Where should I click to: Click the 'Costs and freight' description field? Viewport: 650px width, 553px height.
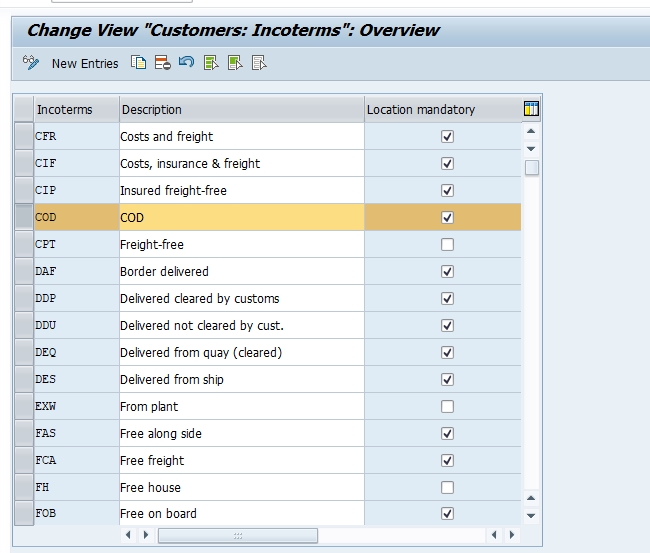(242, 136)
